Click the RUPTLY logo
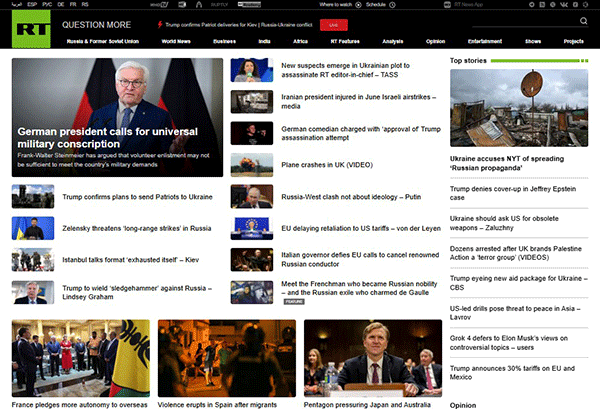 (x=219, y=5)
